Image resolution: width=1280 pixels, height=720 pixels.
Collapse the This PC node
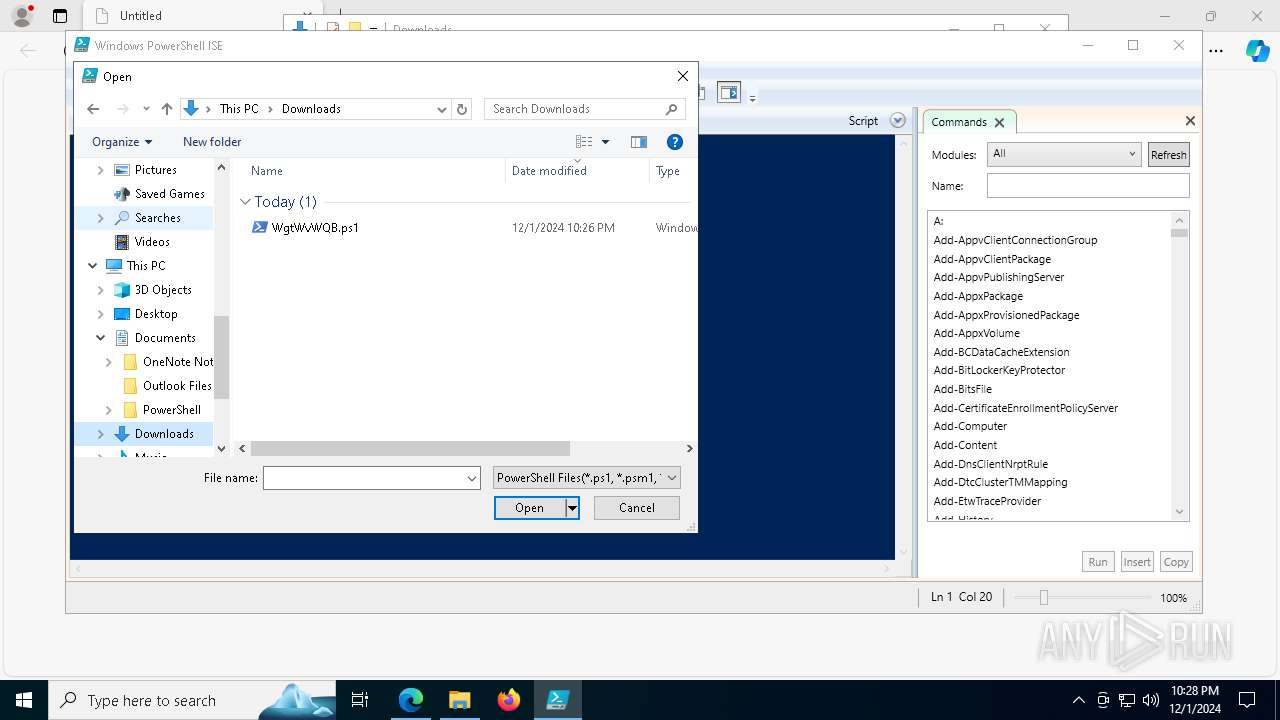pos(93,266)
